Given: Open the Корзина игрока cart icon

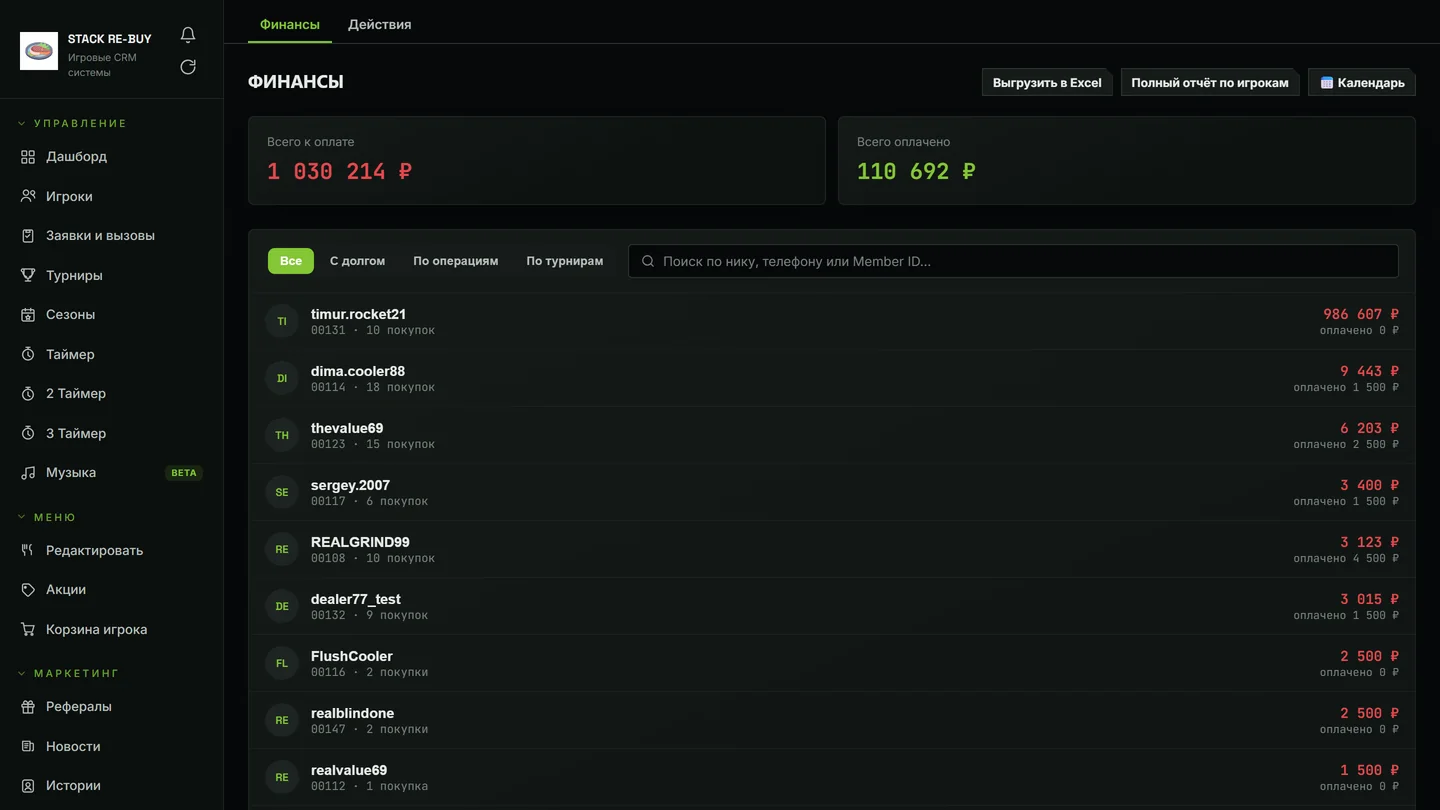Looking at the screenshot, I should click(28, 629).
